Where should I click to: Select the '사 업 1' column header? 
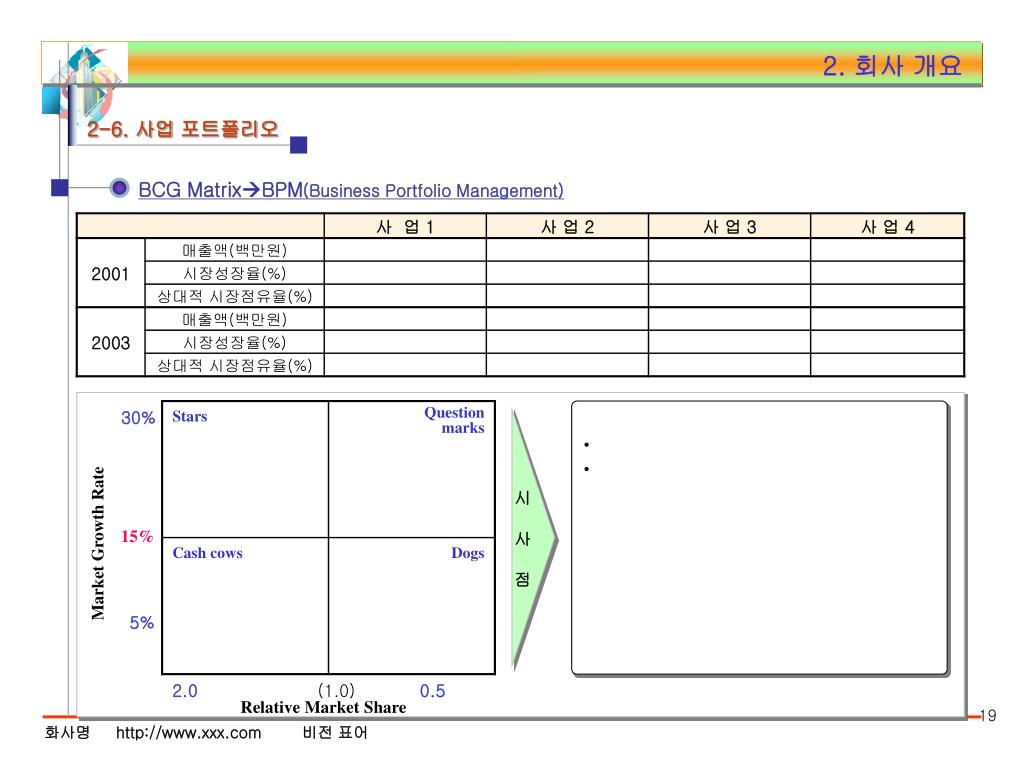[405, 227]
